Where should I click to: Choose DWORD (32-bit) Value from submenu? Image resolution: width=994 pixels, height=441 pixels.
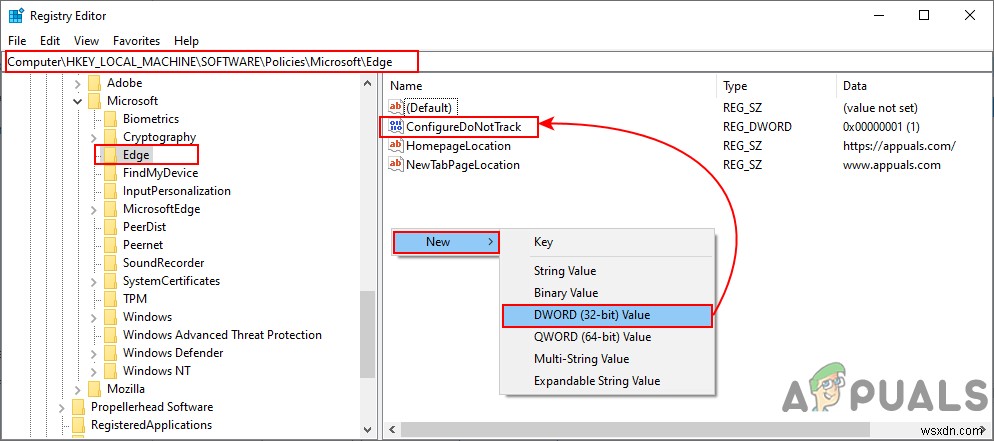tap(607, 315)
